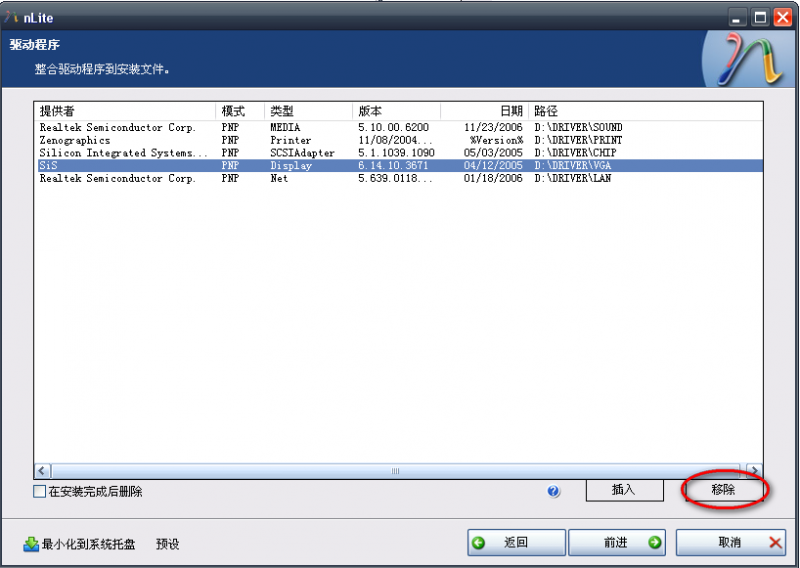Close the nLite window

point(783,18)
